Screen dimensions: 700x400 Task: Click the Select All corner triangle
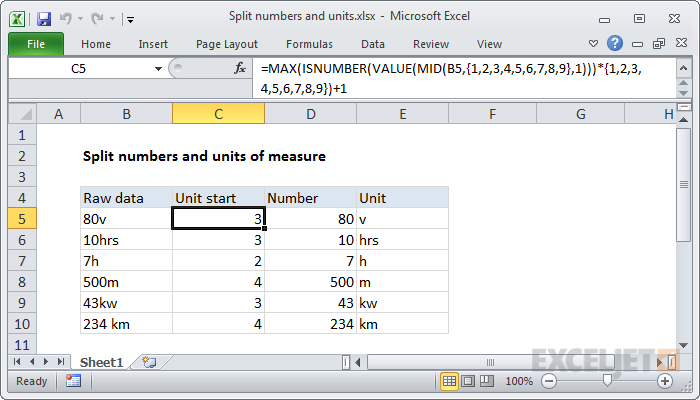22,114
